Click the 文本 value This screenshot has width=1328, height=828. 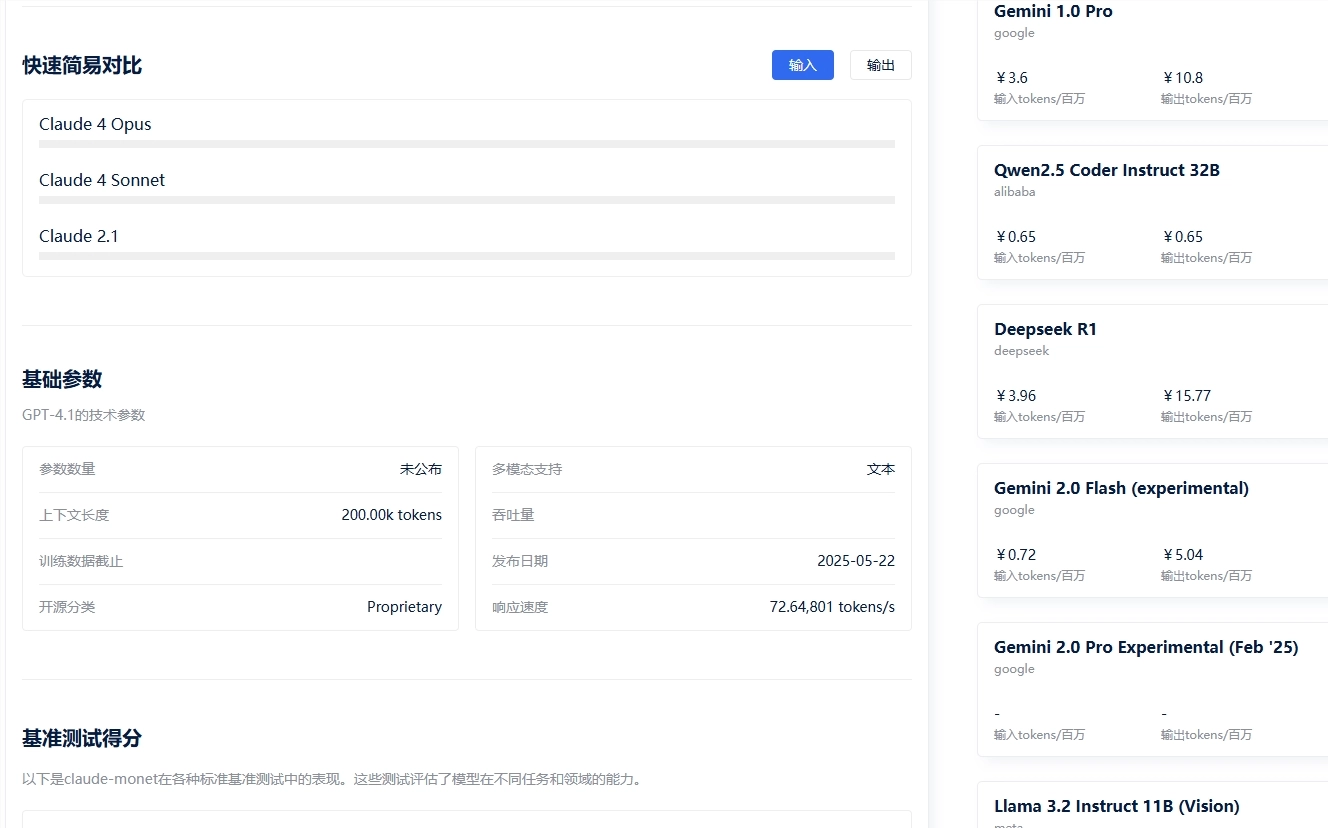click(x=881, y=469)
